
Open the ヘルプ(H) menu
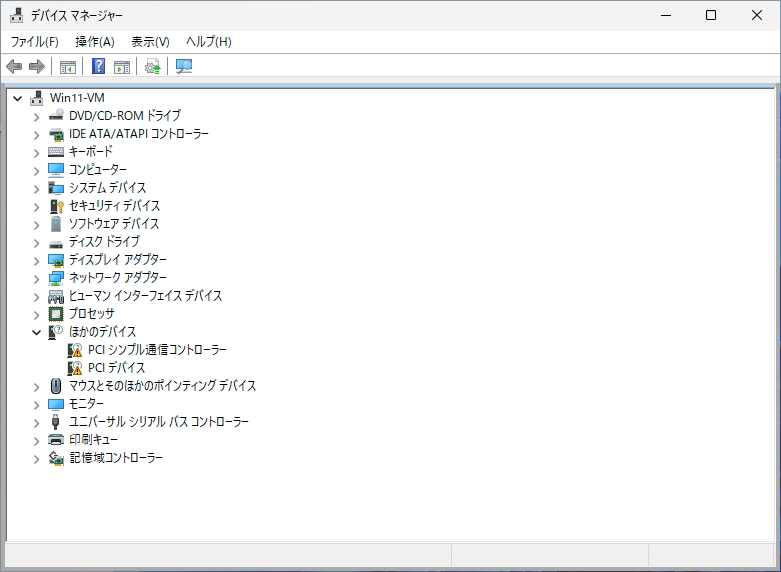209,42
